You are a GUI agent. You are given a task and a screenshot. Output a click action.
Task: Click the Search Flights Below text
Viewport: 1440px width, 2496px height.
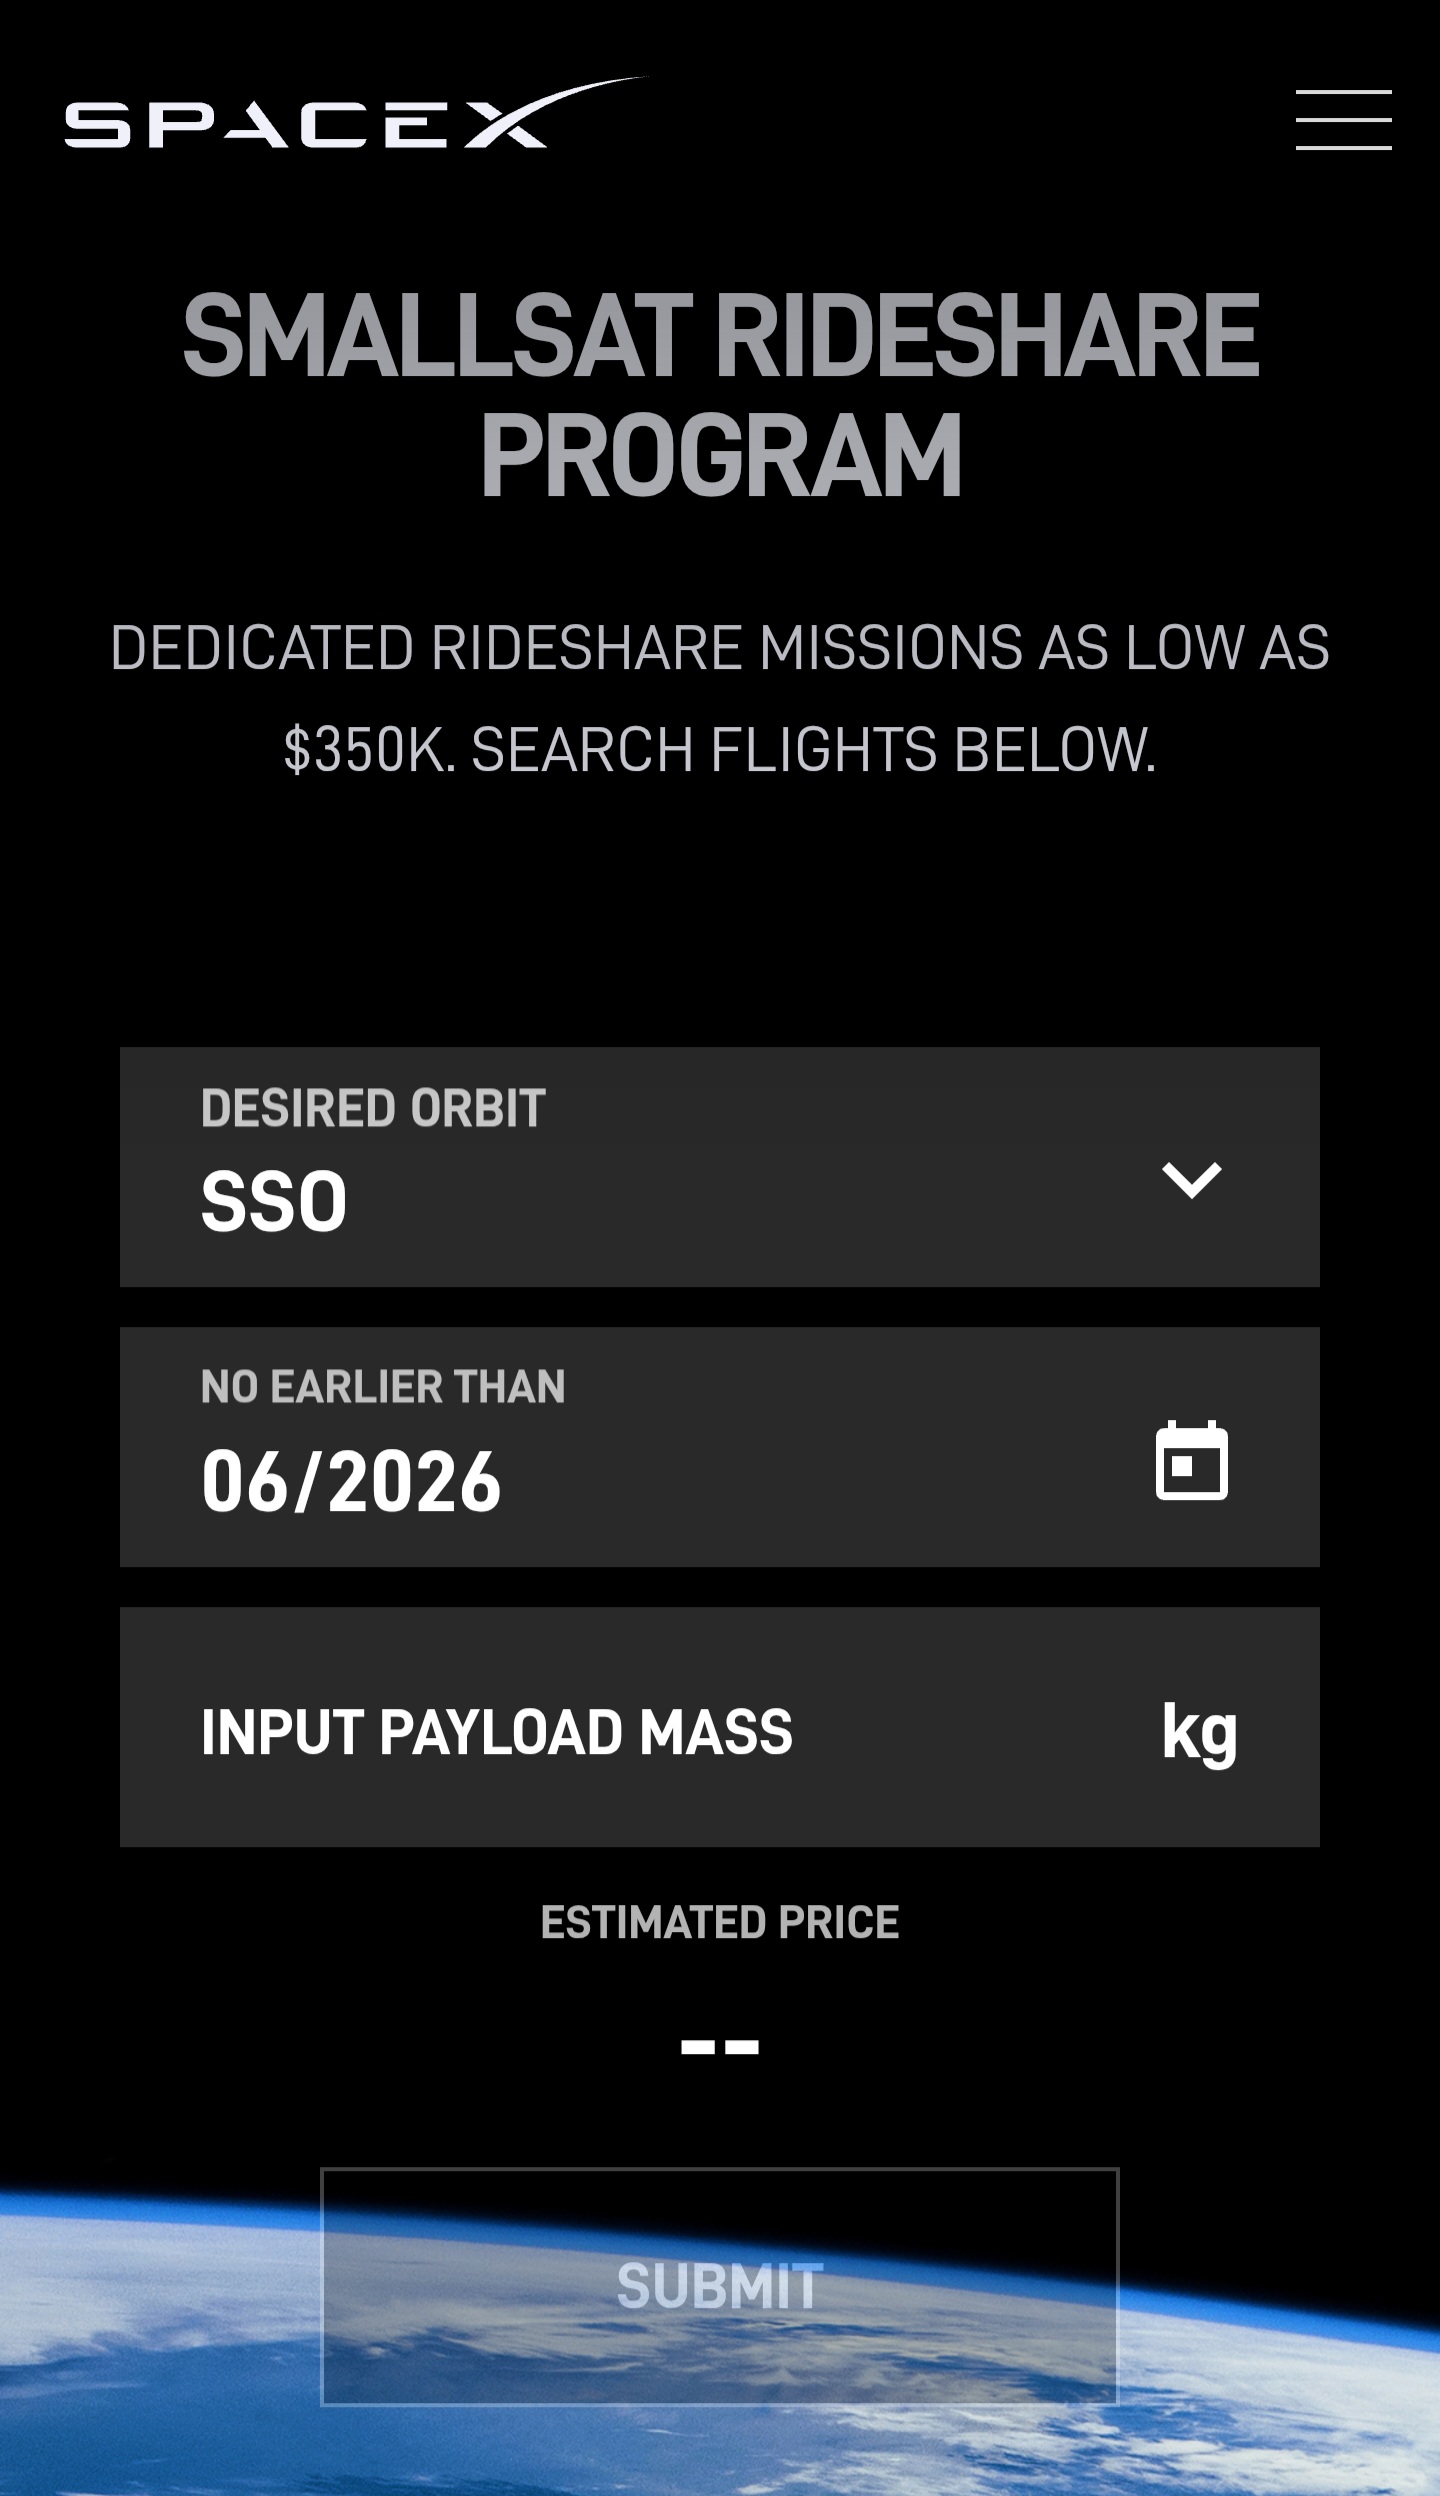coord(813,750)
